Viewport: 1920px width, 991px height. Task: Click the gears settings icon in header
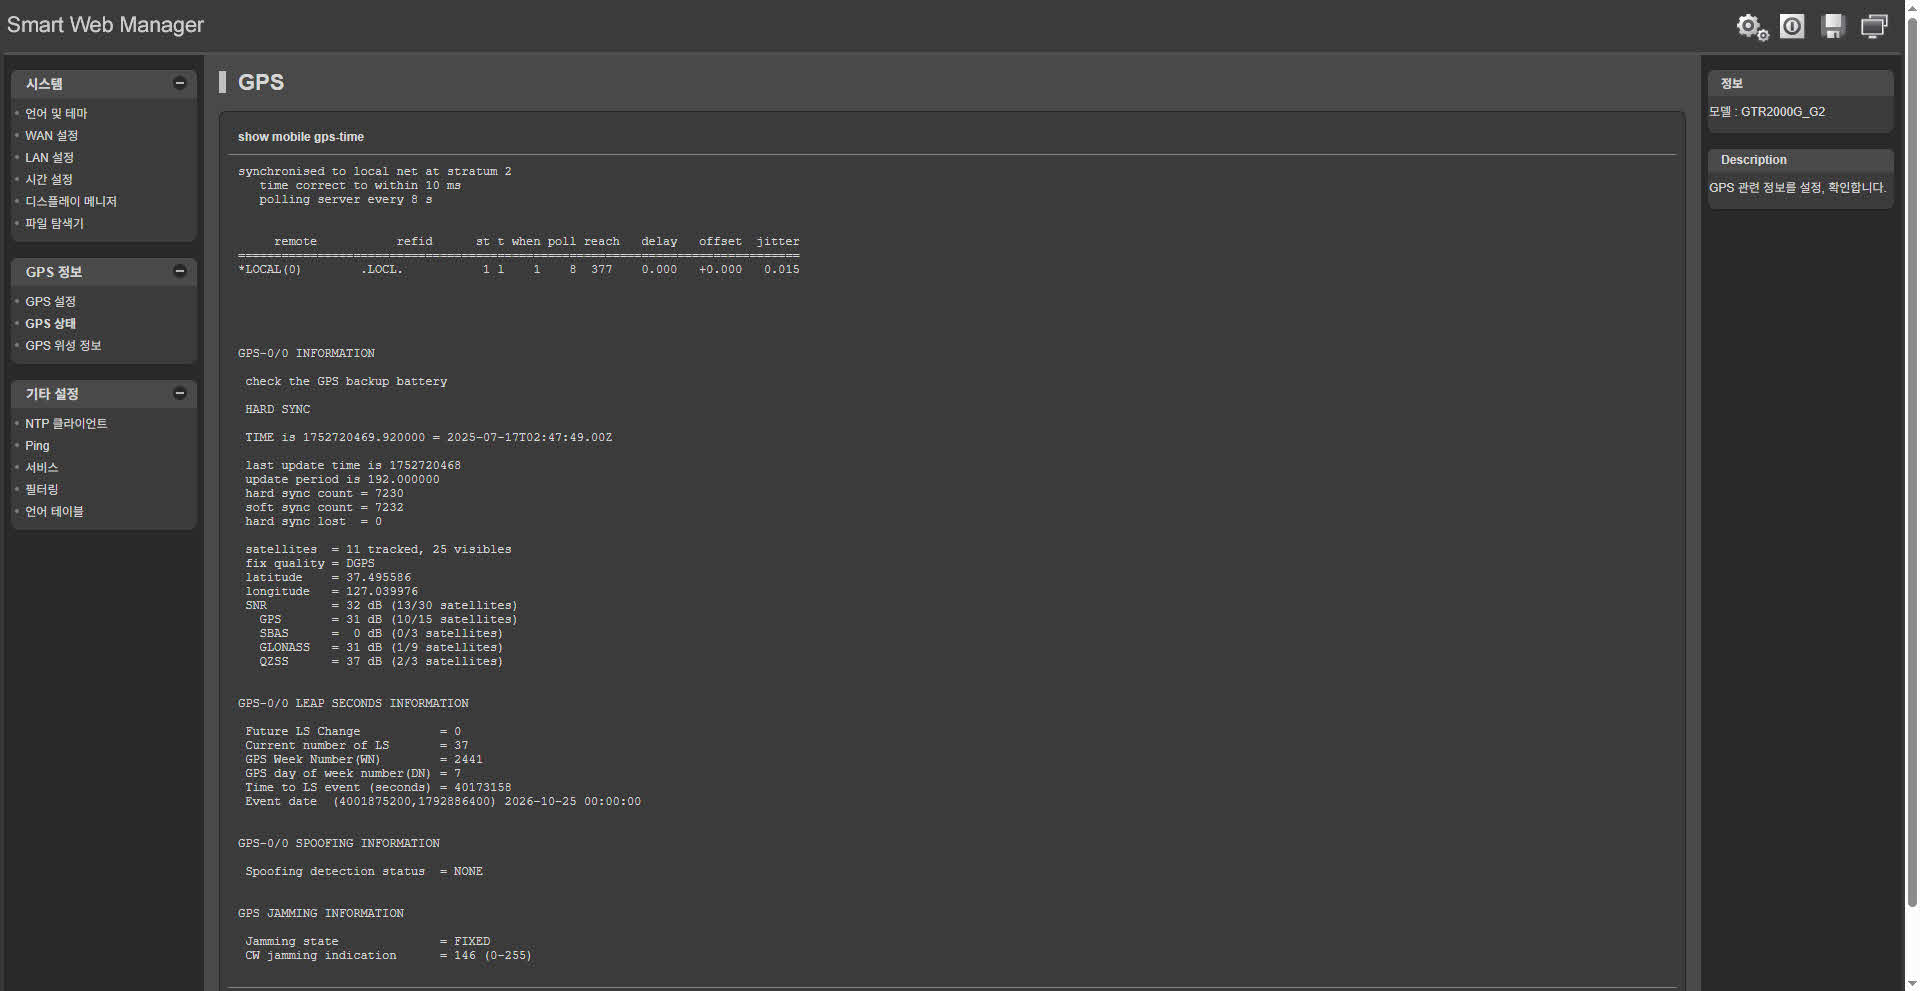pos(1752,27)
